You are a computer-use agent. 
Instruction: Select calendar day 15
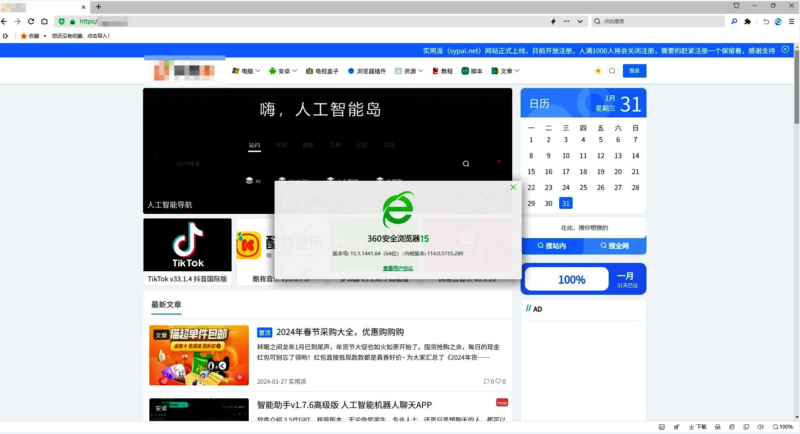coord(531,172)
